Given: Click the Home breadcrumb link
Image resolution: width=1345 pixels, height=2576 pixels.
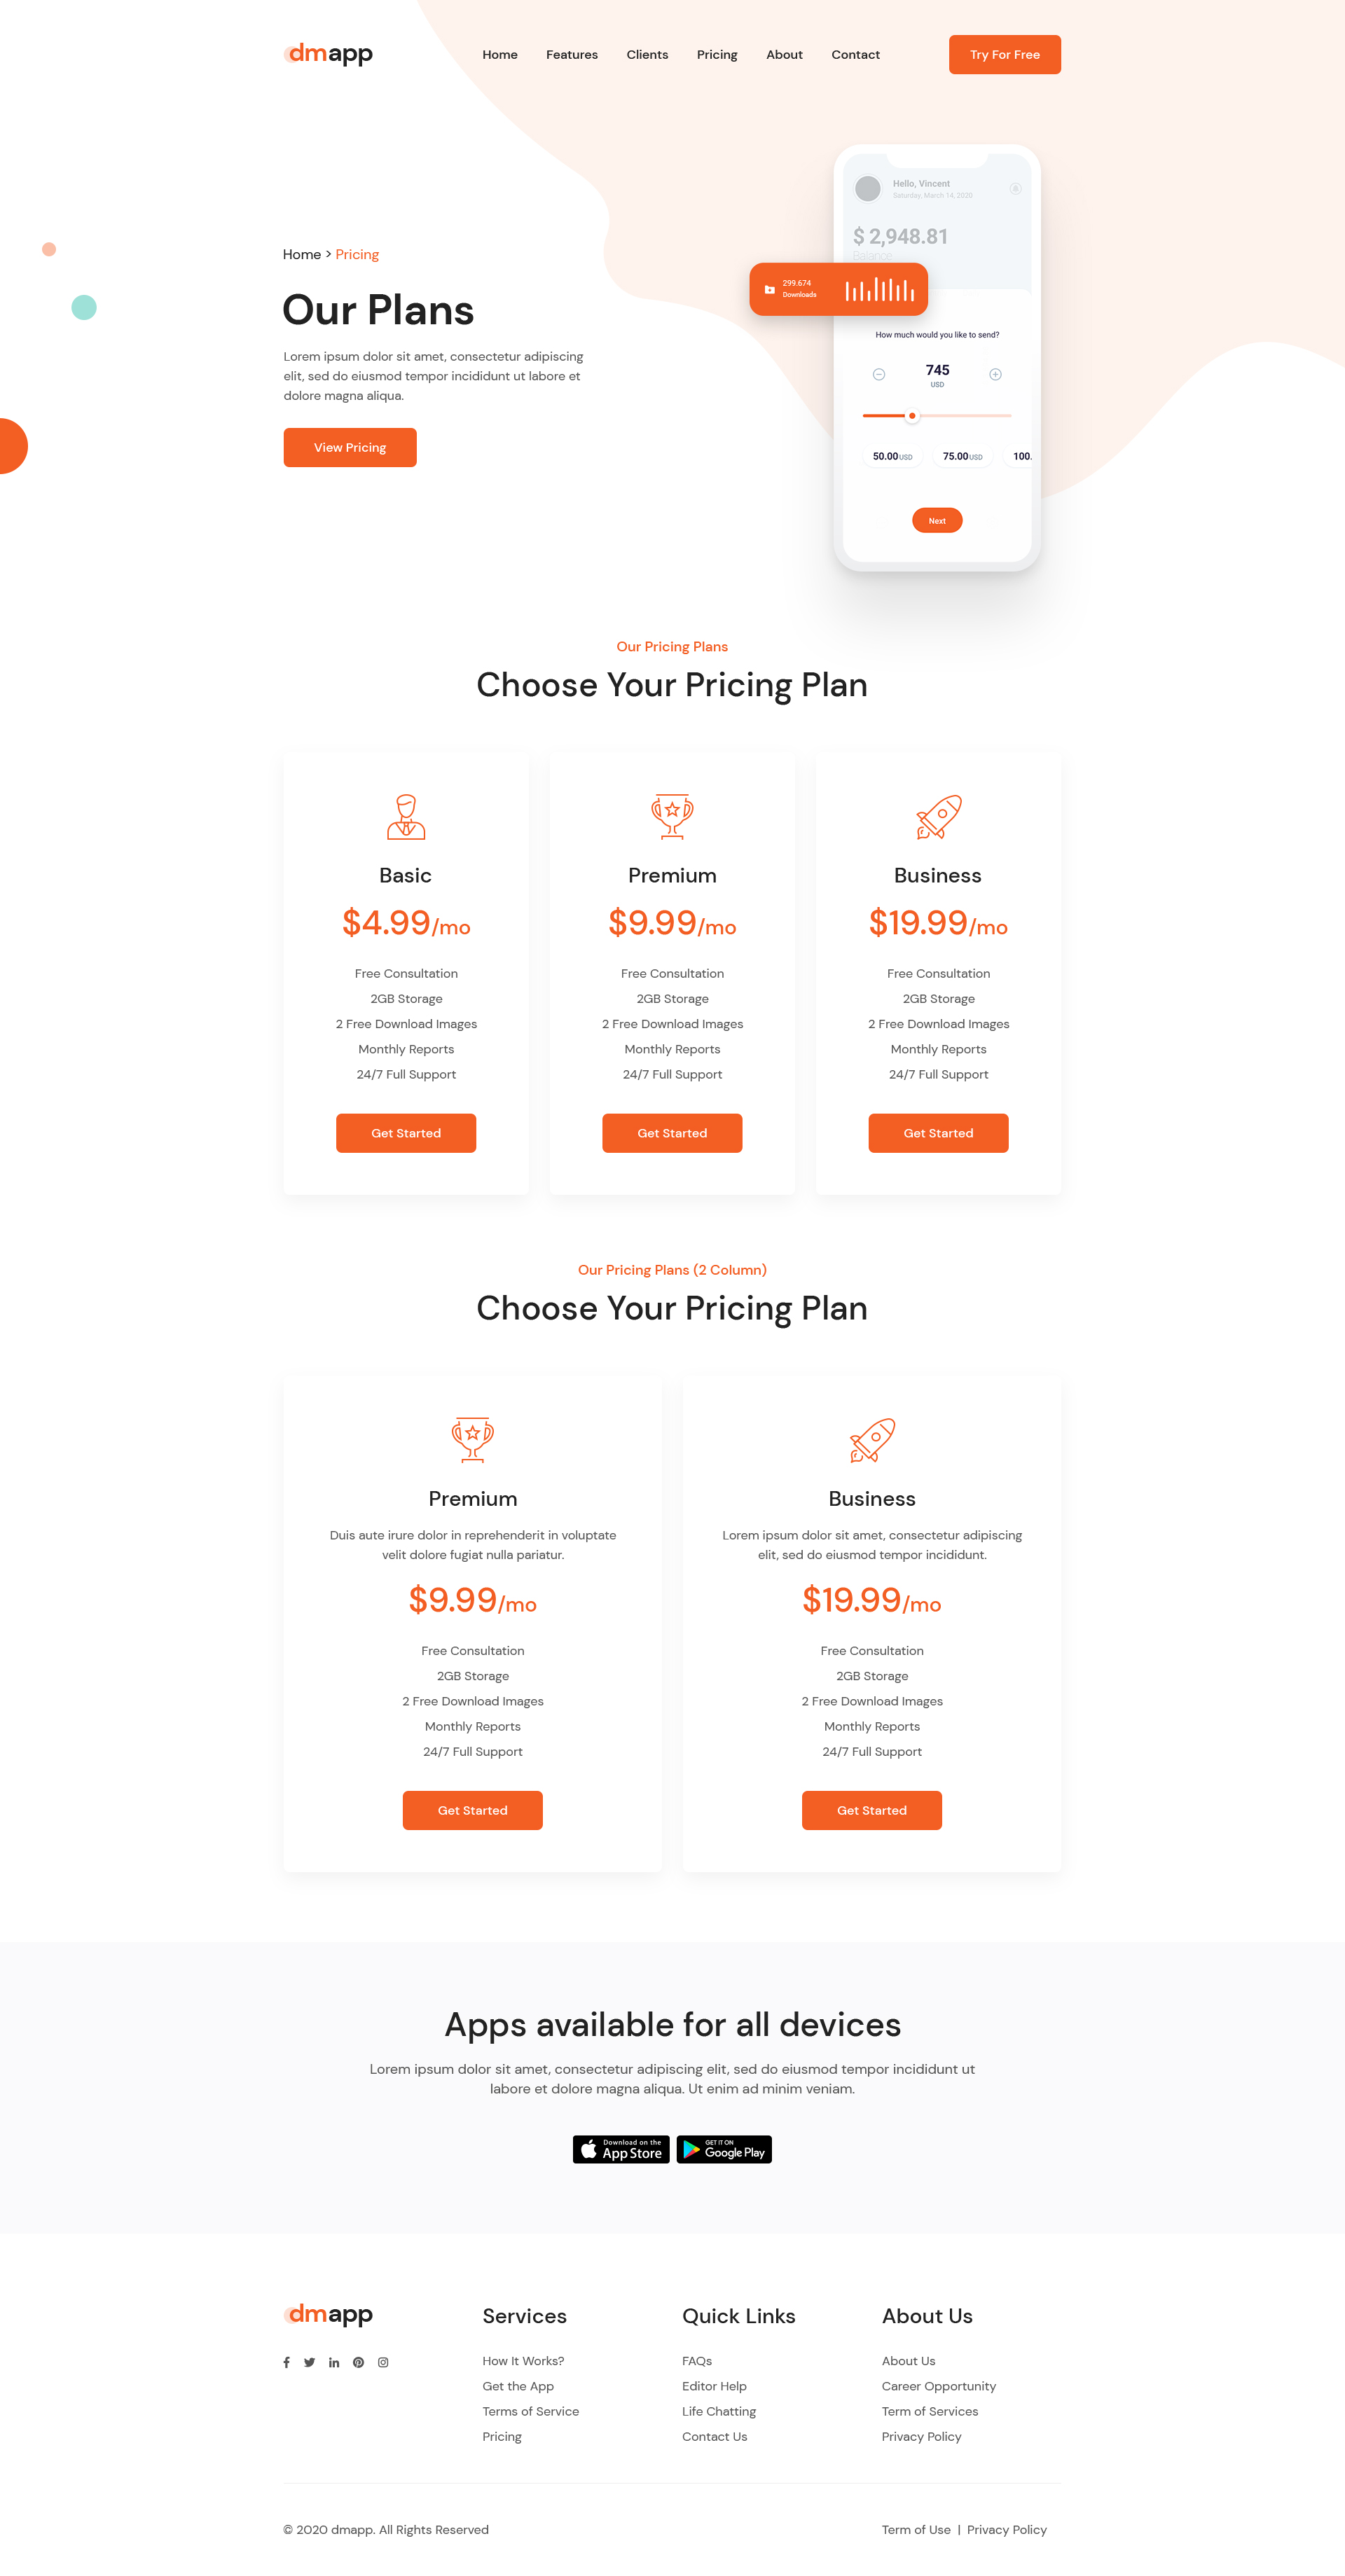Looking at the screenshot, I should point(301,254).
